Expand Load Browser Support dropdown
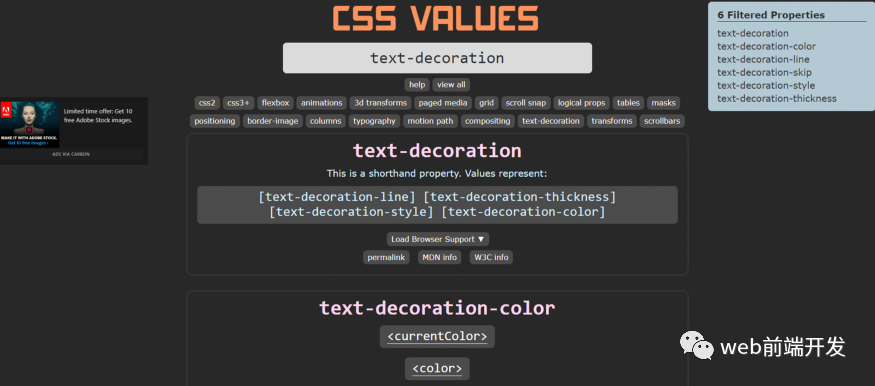Viewport: 875px width, 386px height. pos(438,239)
